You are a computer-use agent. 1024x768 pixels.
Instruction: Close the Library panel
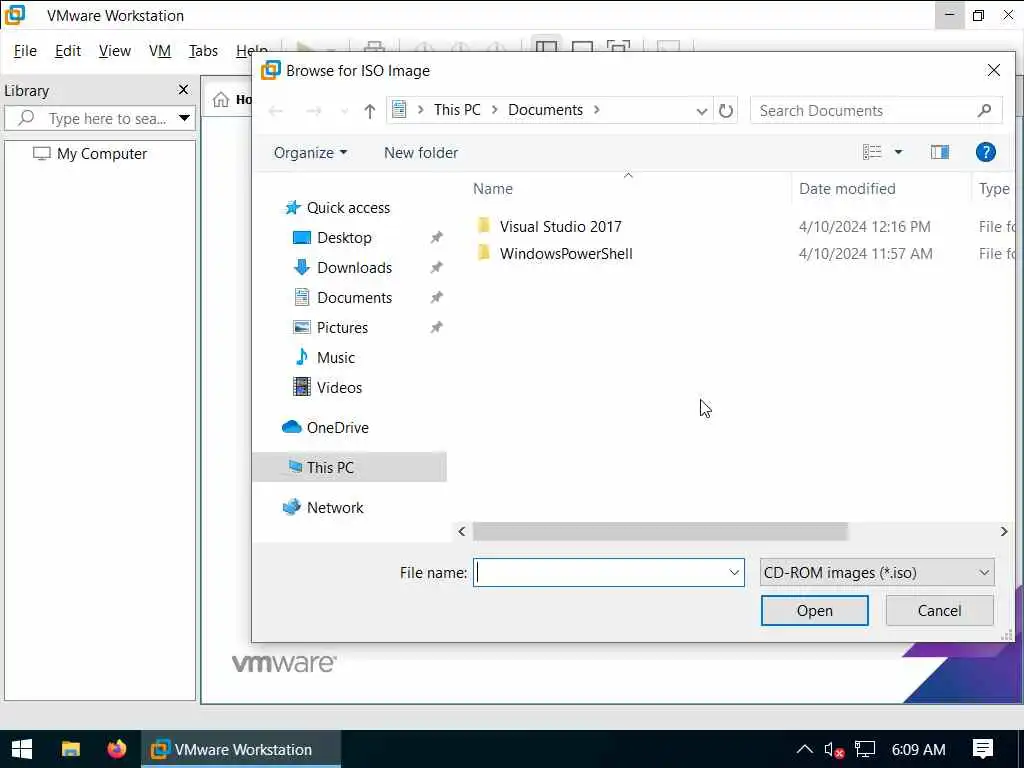pyautogui.click(x=184, y=89)
